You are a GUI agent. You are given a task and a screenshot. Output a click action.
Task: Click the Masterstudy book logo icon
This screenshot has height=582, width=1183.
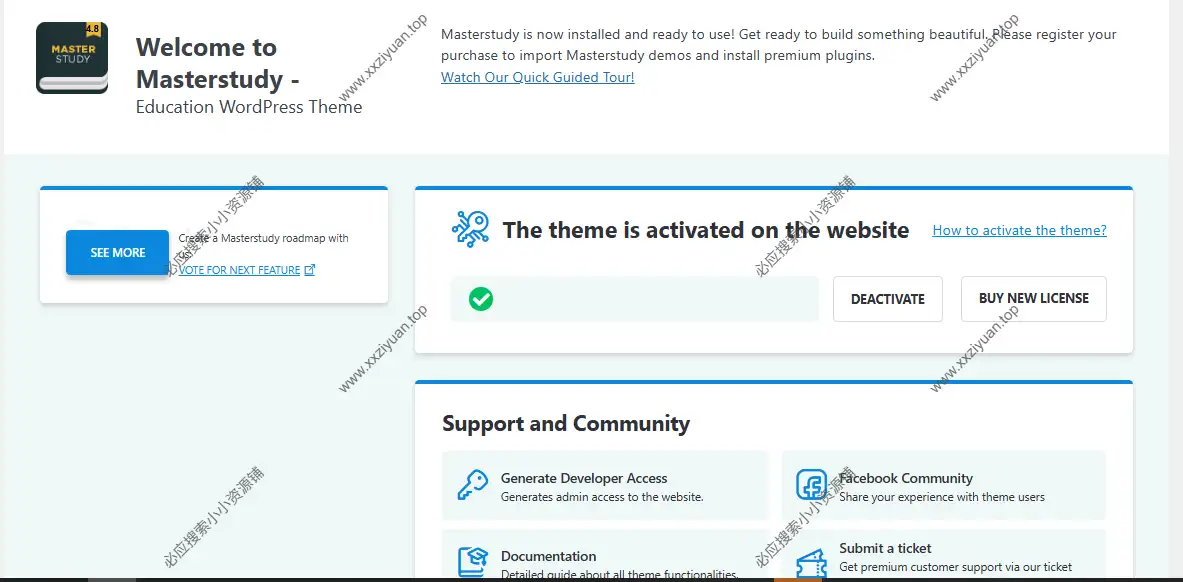point(72,58)
